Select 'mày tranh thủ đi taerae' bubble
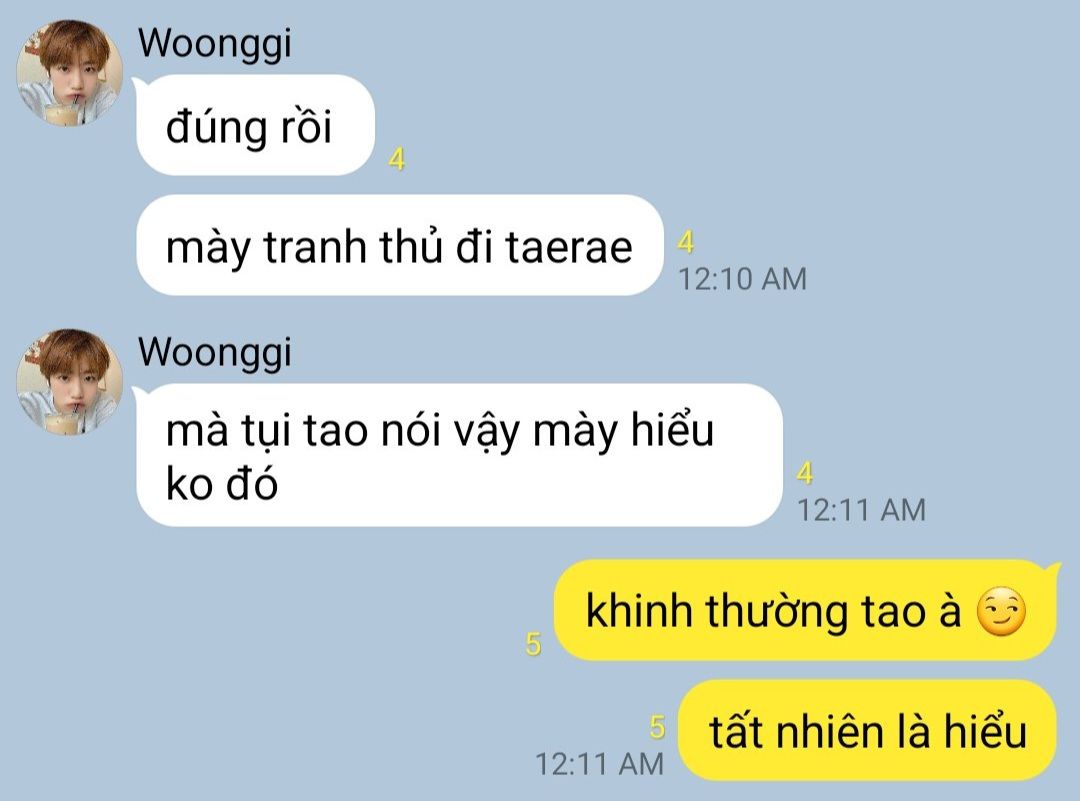The image size is (1080, 801). pos(399,245)
